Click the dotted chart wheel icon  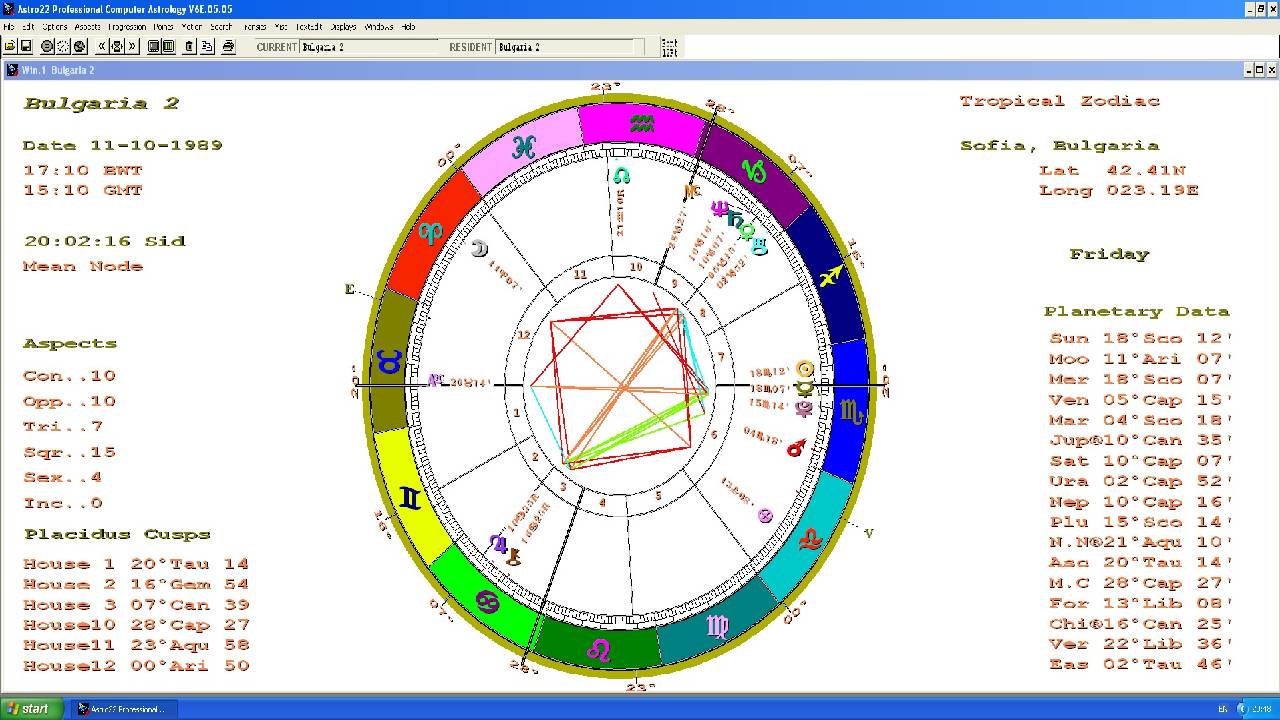[x=63, y=46]
